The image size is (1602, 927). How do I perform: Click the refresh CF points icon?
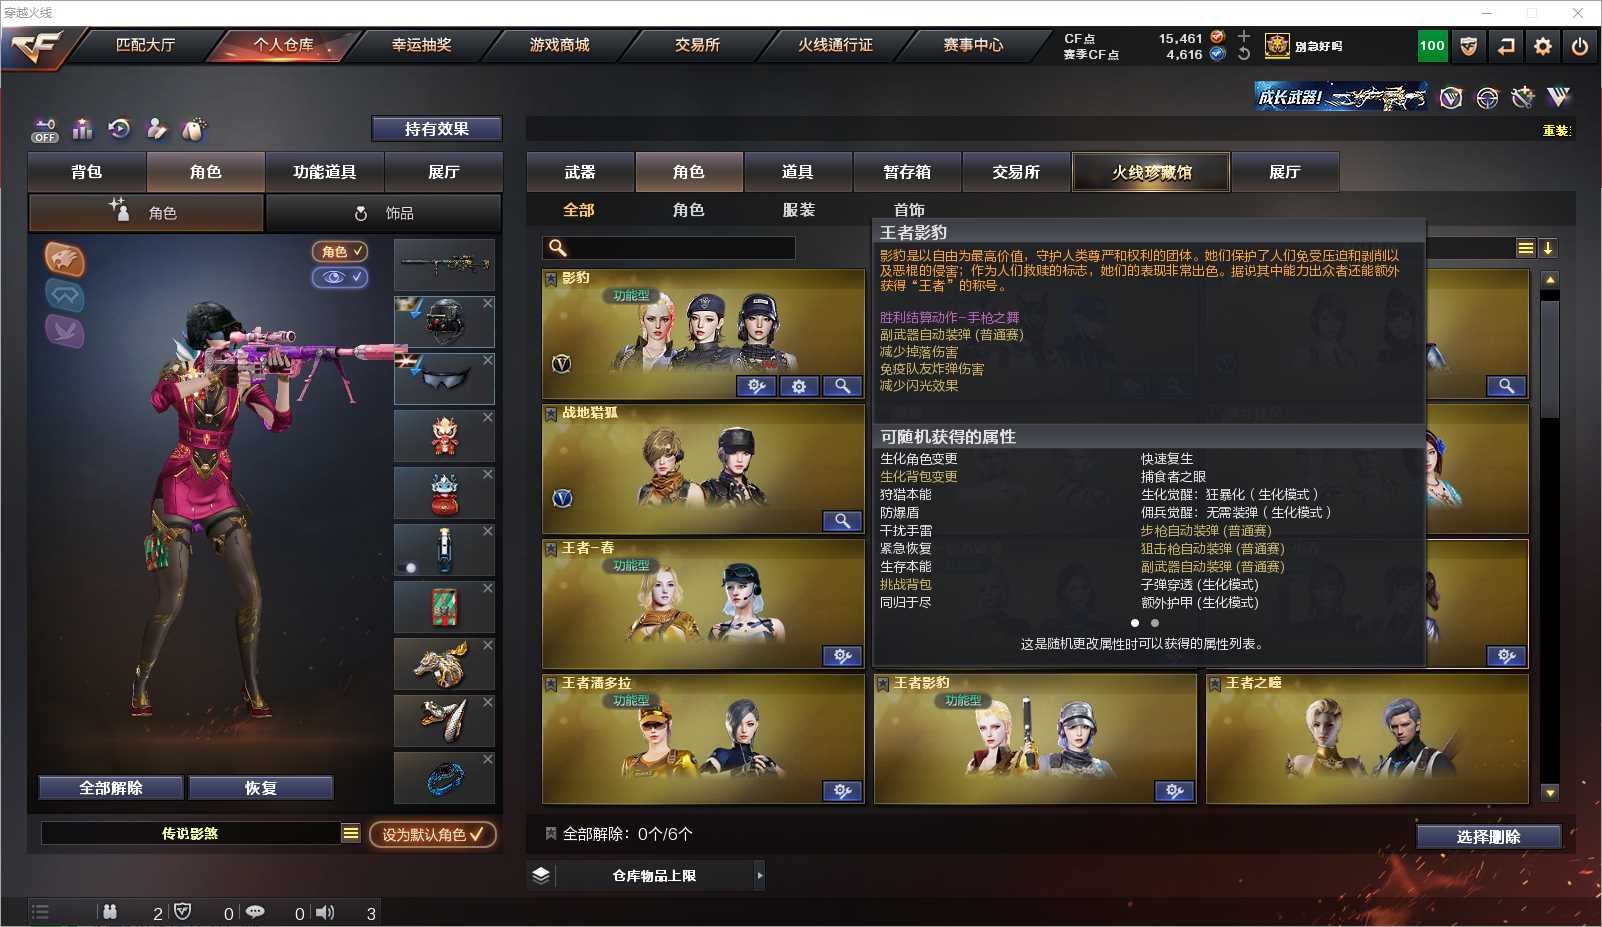(1244, 54)
